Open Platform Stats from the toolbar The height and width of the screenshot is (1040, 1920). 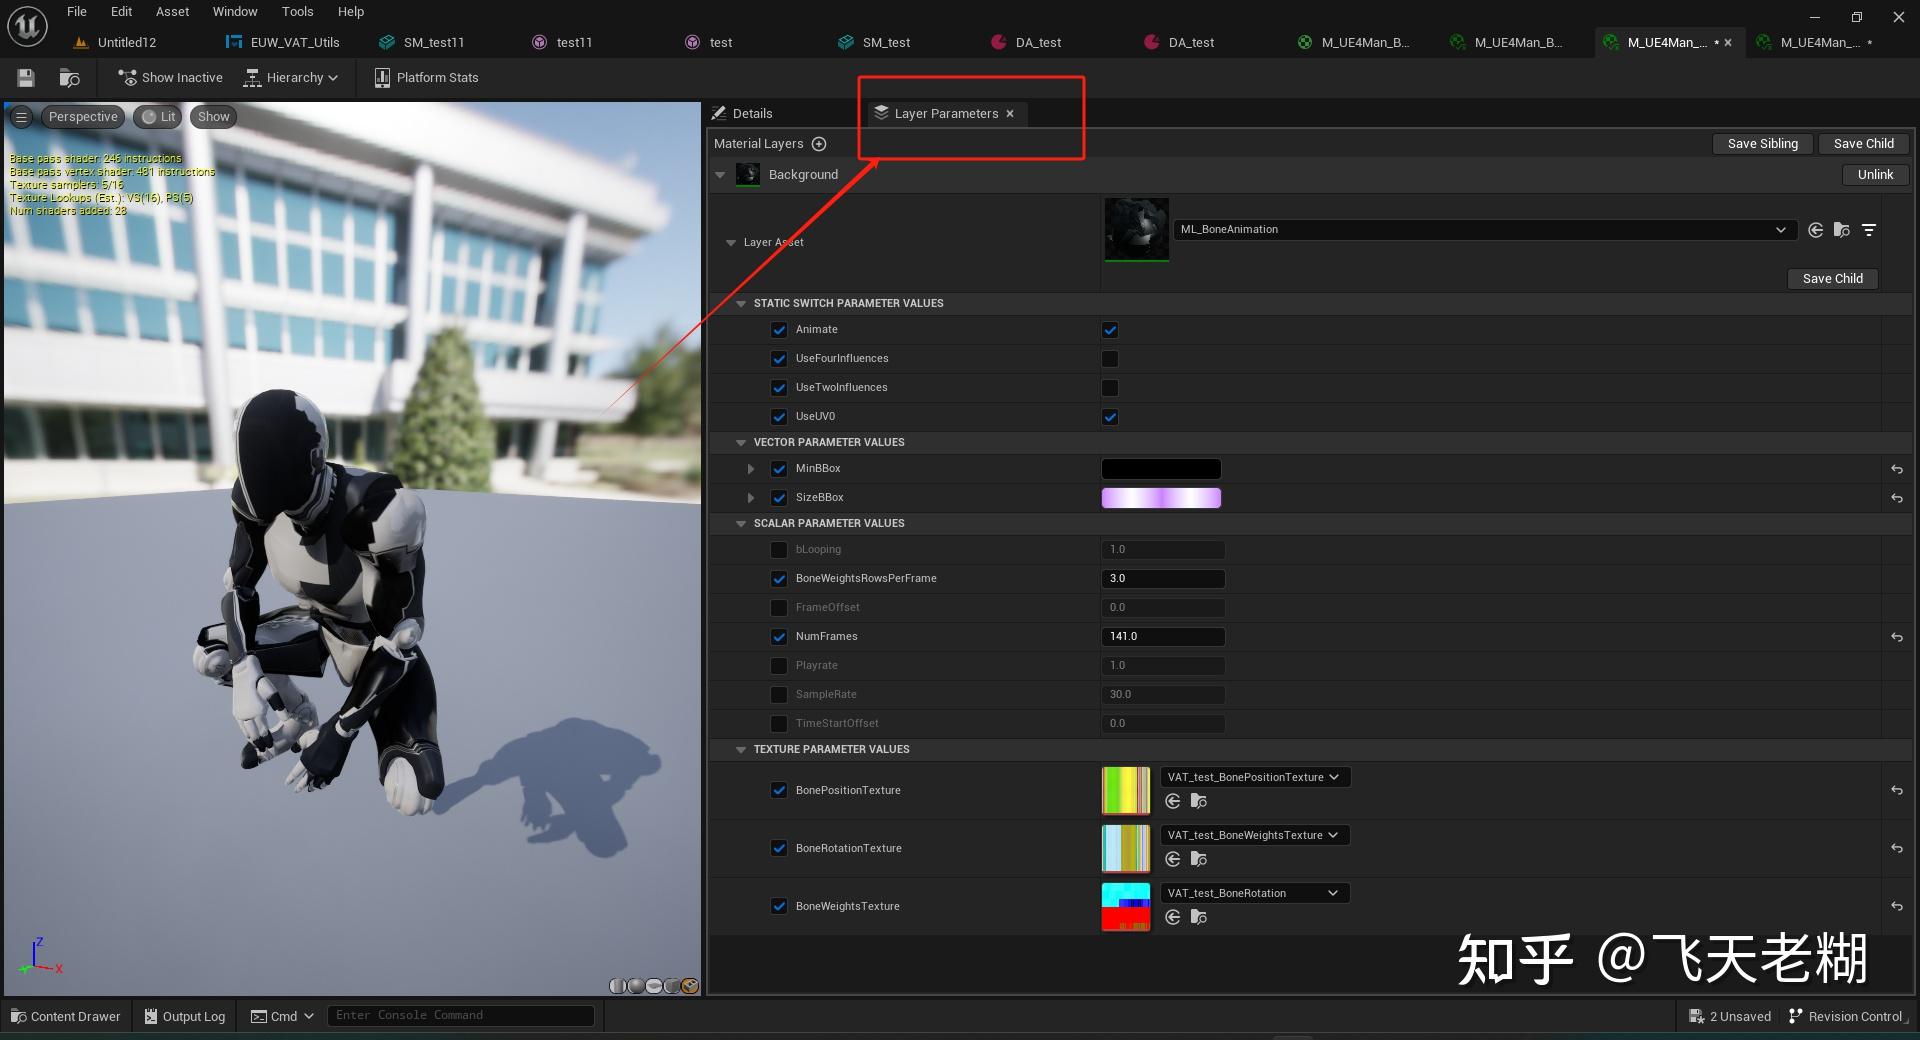(426, 78)
